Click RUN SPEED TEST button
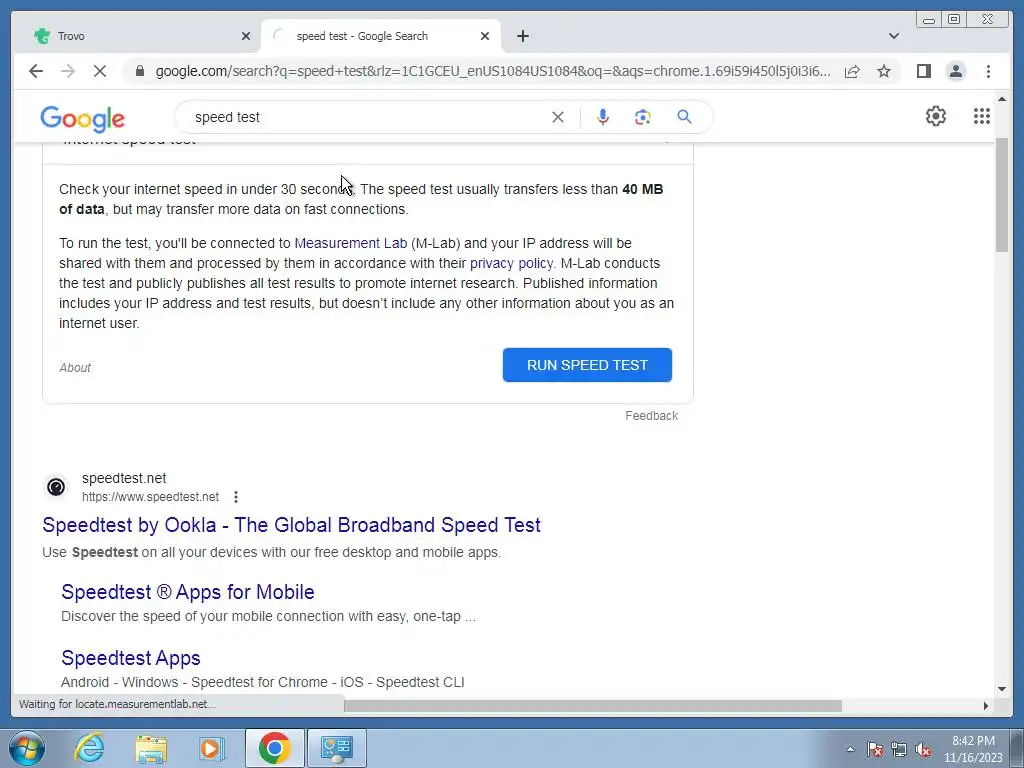1024x768 pixels. coord(587,365)
